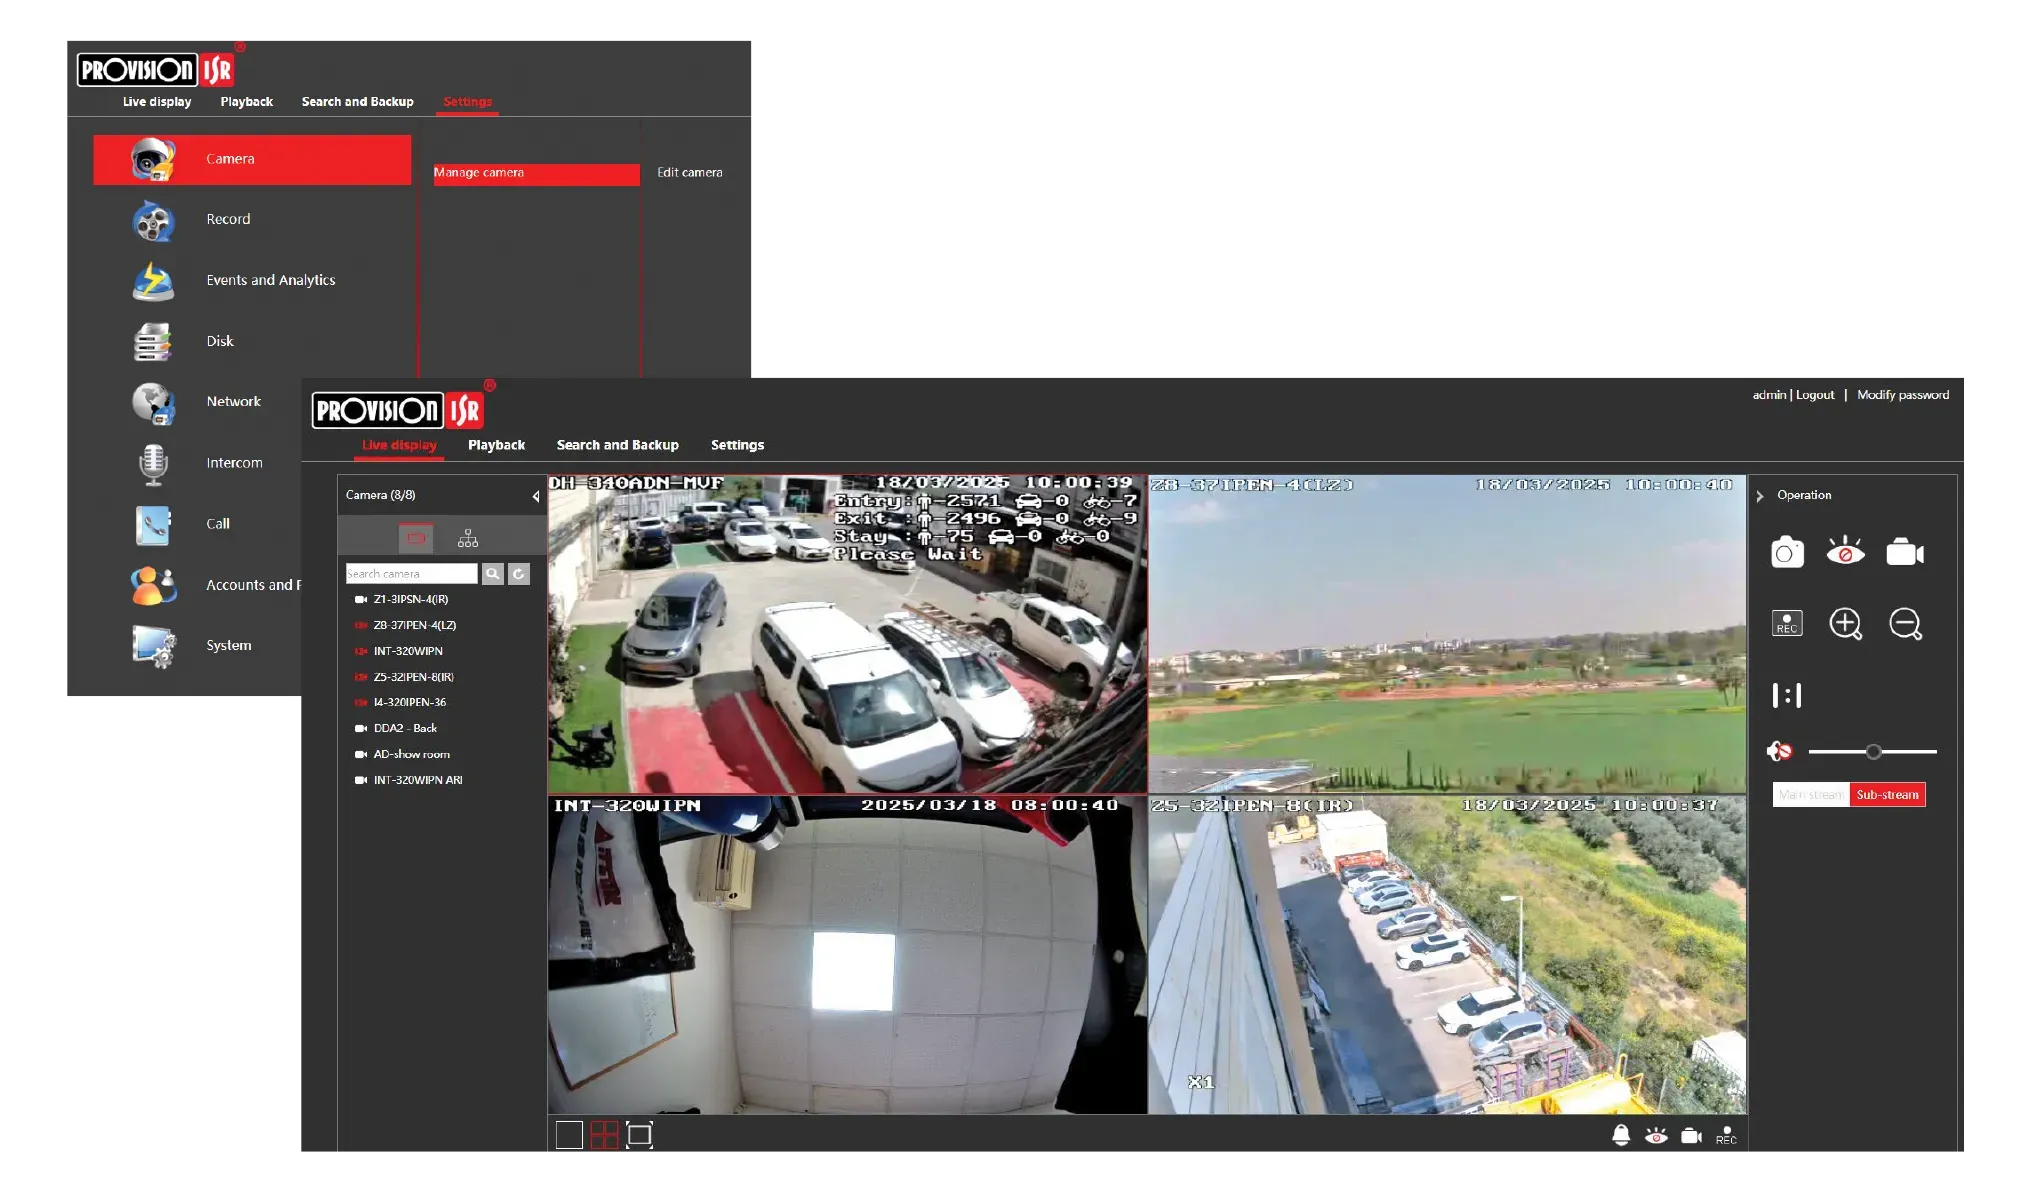This screenshot has width=2028, height=1201.
Task: Select Sub-stream option
Action: tap(1887, 794)
